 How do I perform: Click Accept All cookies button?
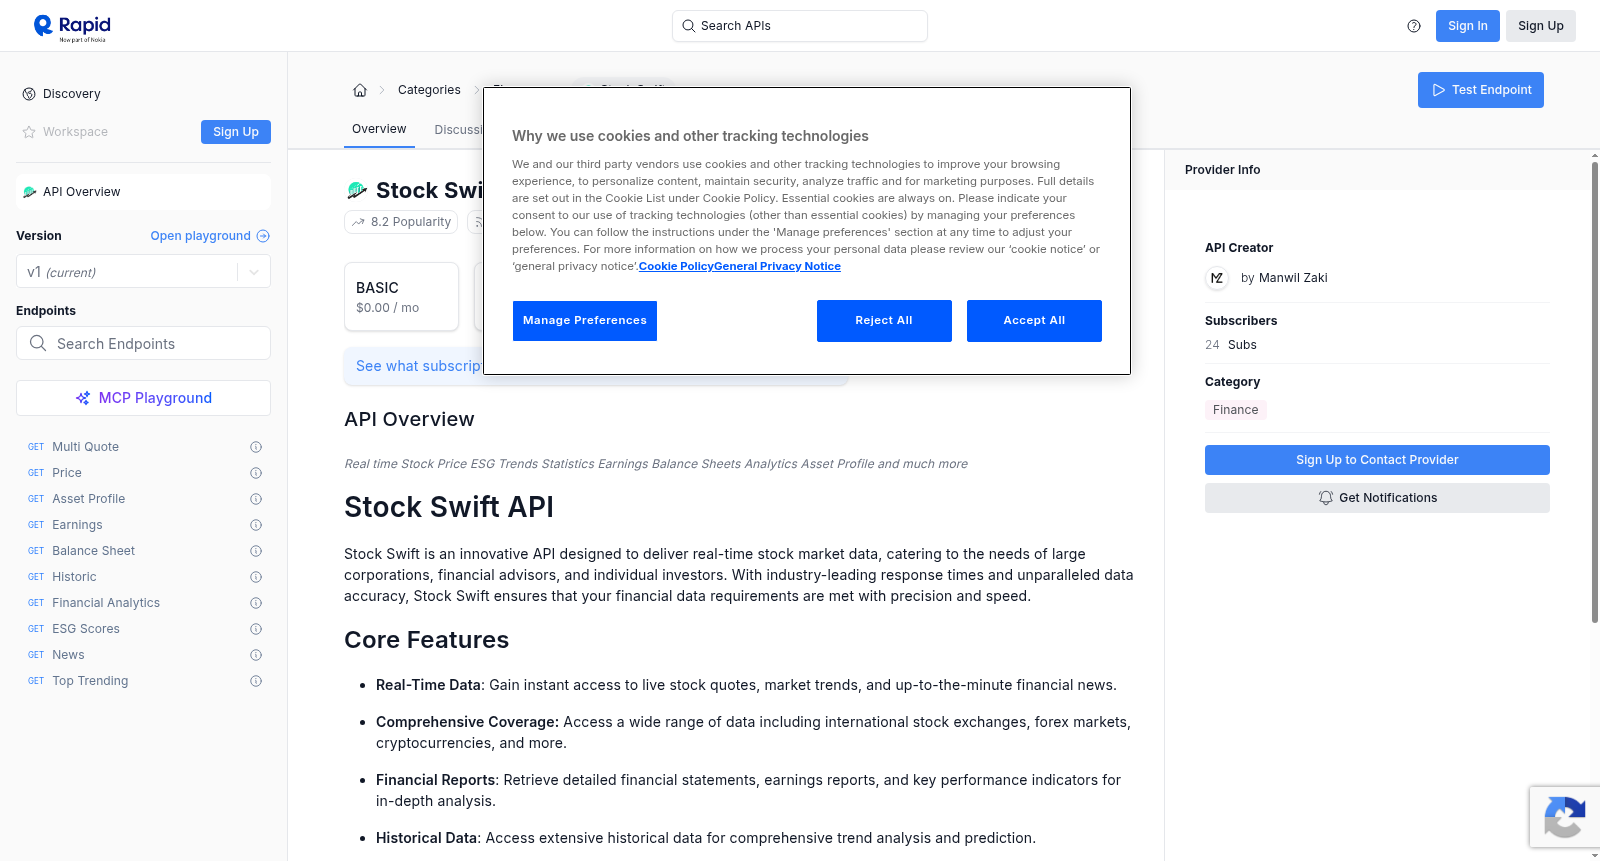[1034, 321]
